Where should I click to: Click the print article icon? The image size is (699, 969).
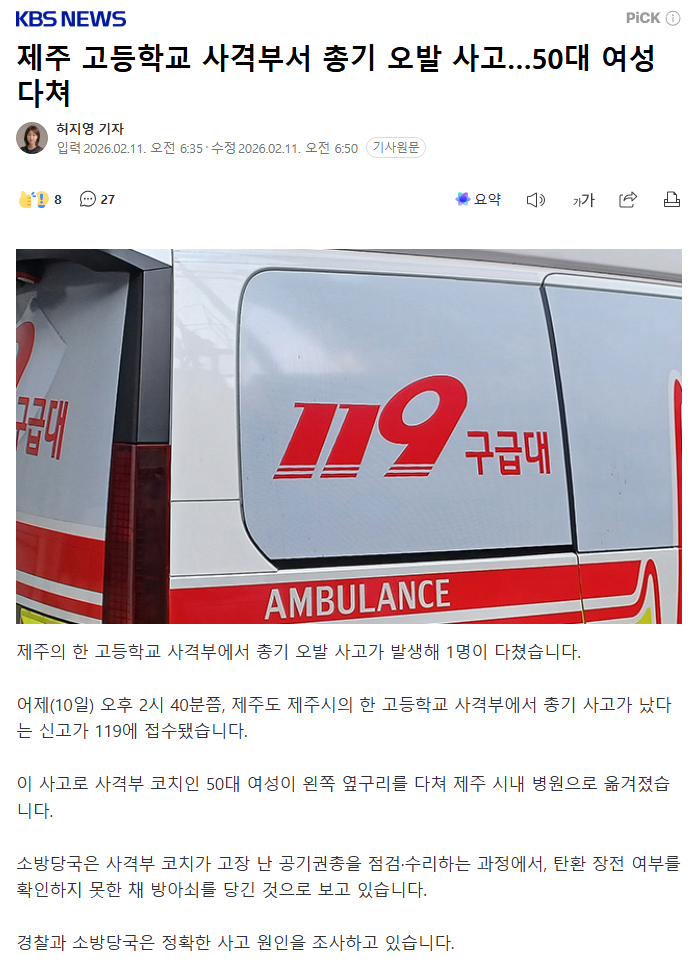(x=672, y=200)
